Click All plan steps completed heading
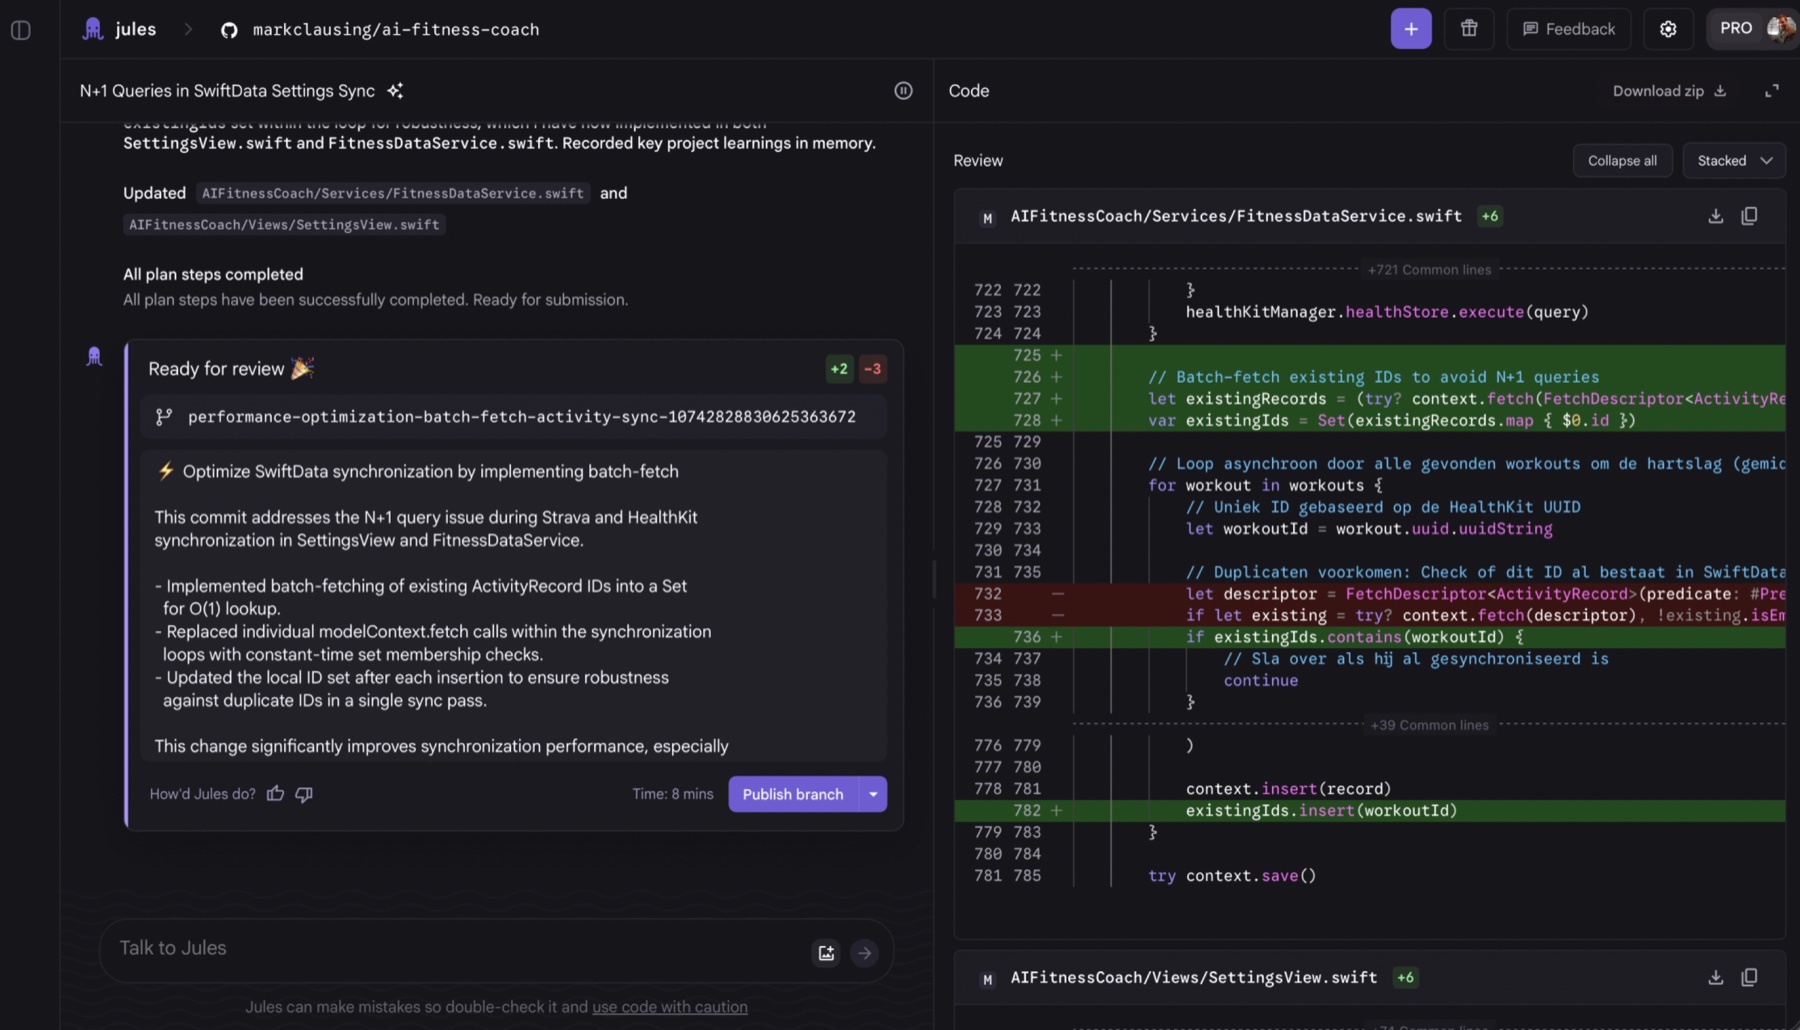1800x1030 pixels. 213,274
